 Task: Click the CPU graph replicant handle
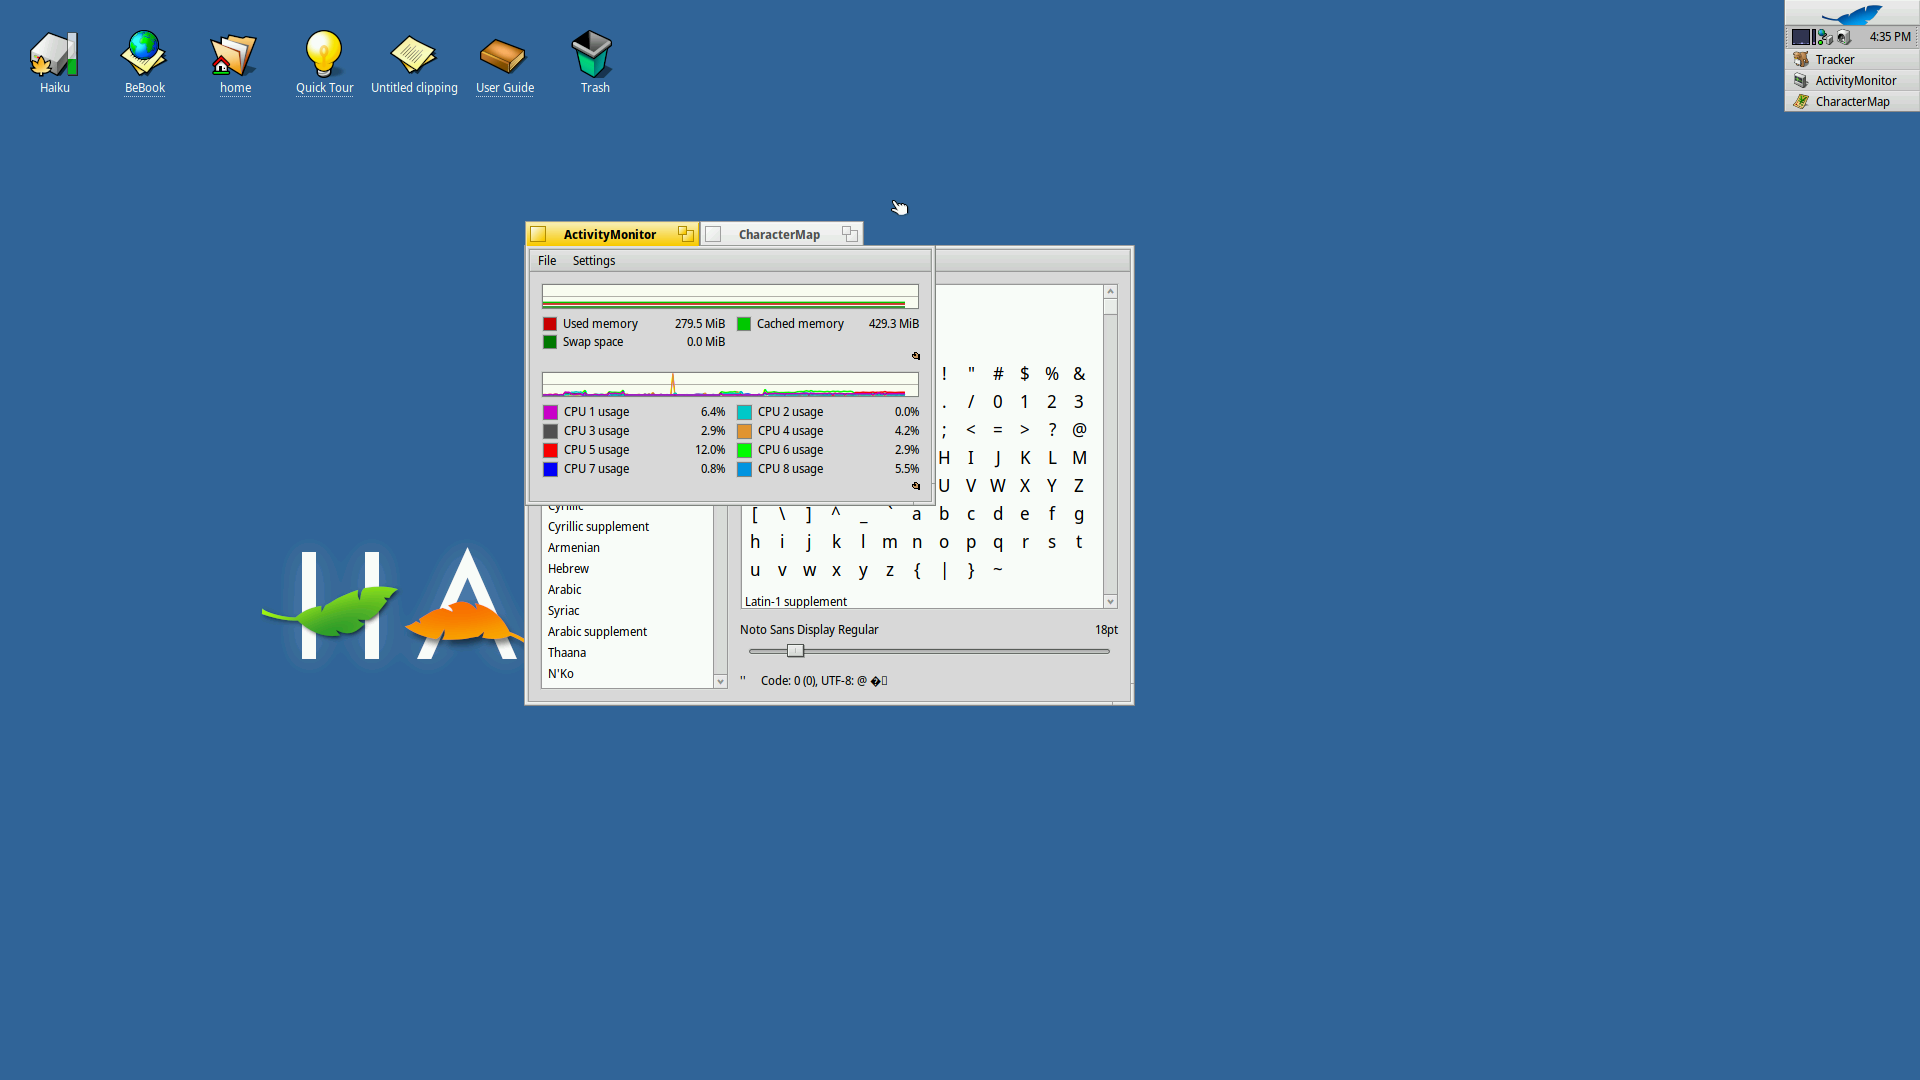[x=915, y=486]
